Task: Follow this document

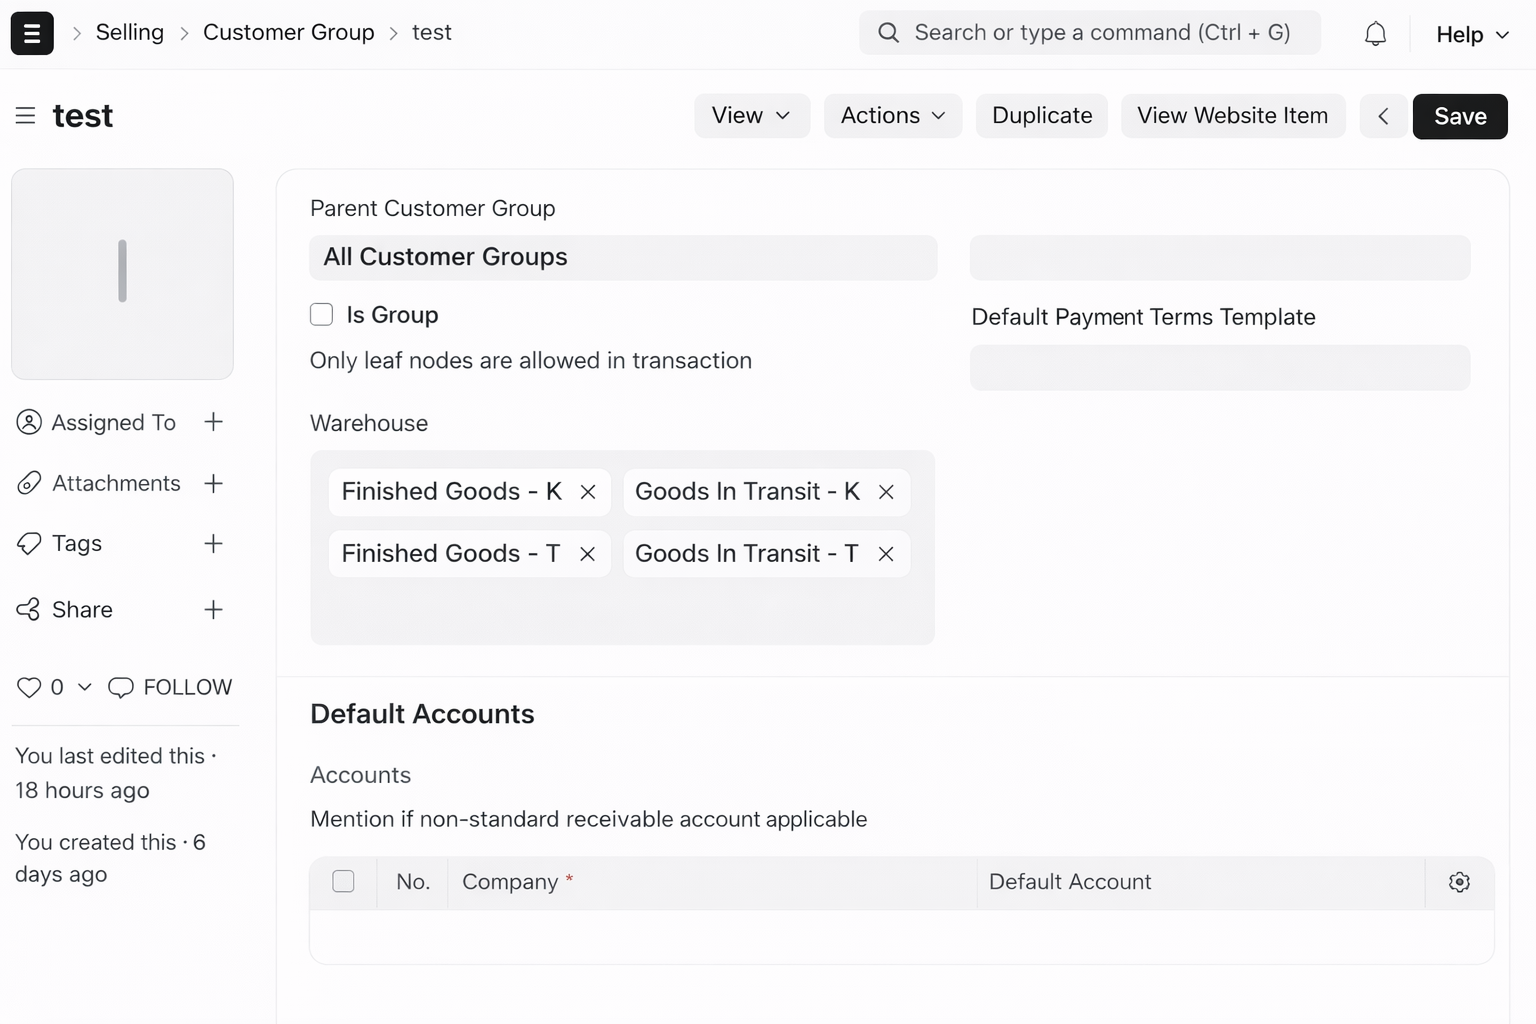Action: tap(188, 687)
